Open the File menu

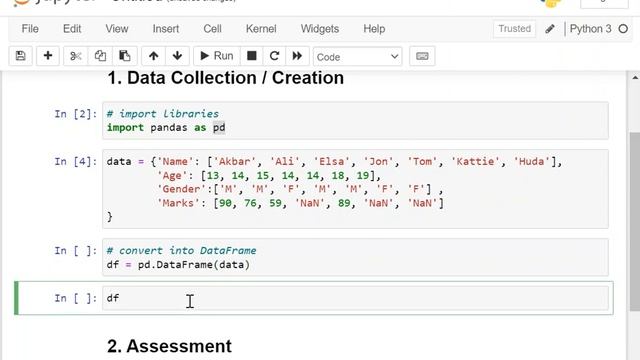click(30, 29)
